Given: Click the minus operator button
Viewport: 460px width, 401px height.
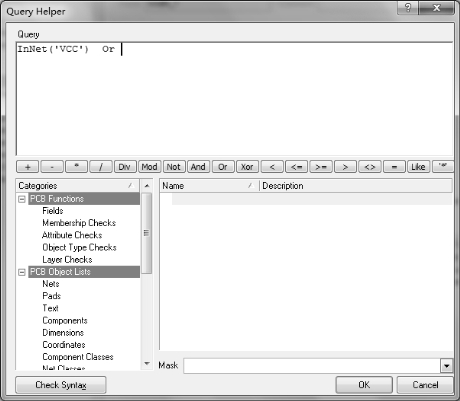Looking at the screenshot, I should coord(52,167).
